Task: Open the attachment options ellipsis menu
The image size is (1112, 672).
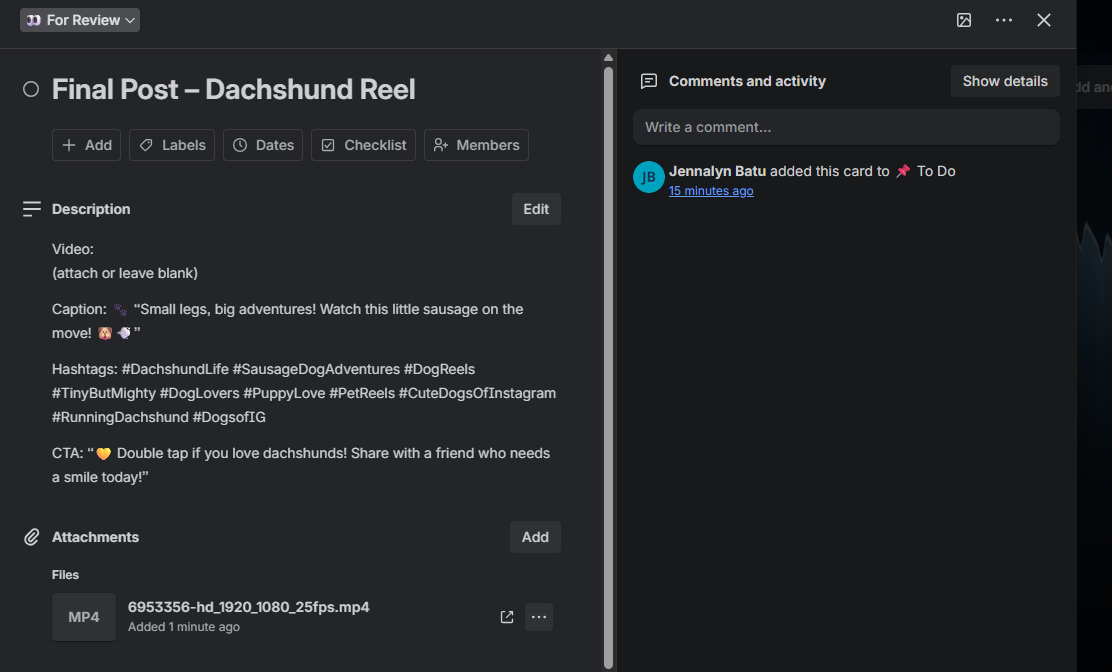Action: (539, 617)
